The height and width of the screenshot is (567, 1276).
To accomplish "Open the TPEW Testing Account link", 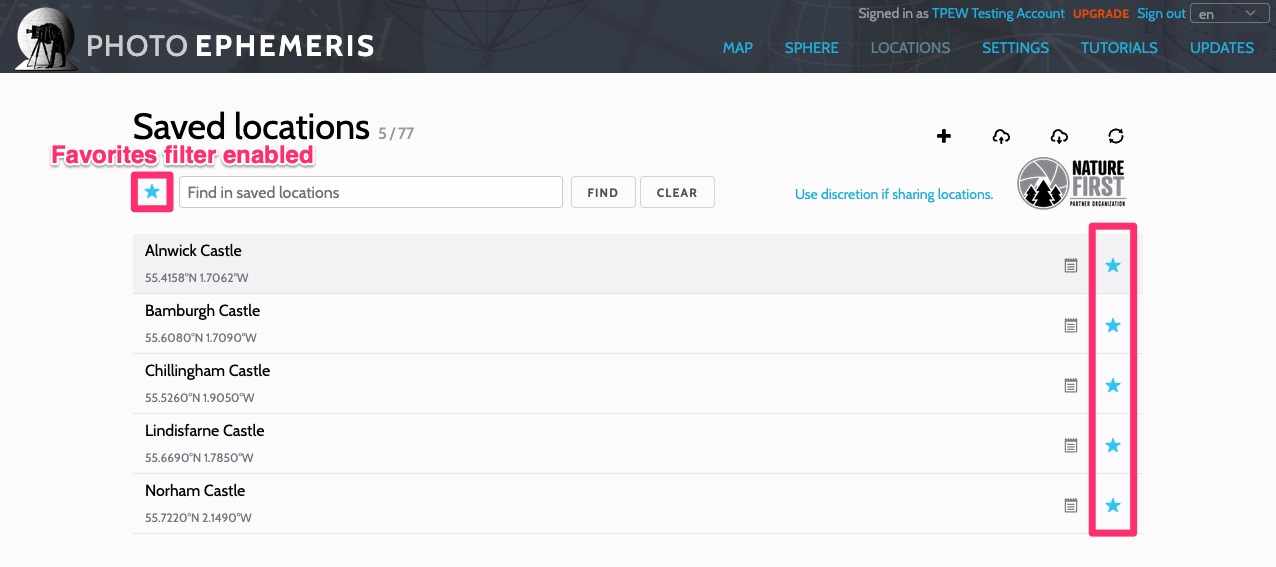I will (998, 13).
